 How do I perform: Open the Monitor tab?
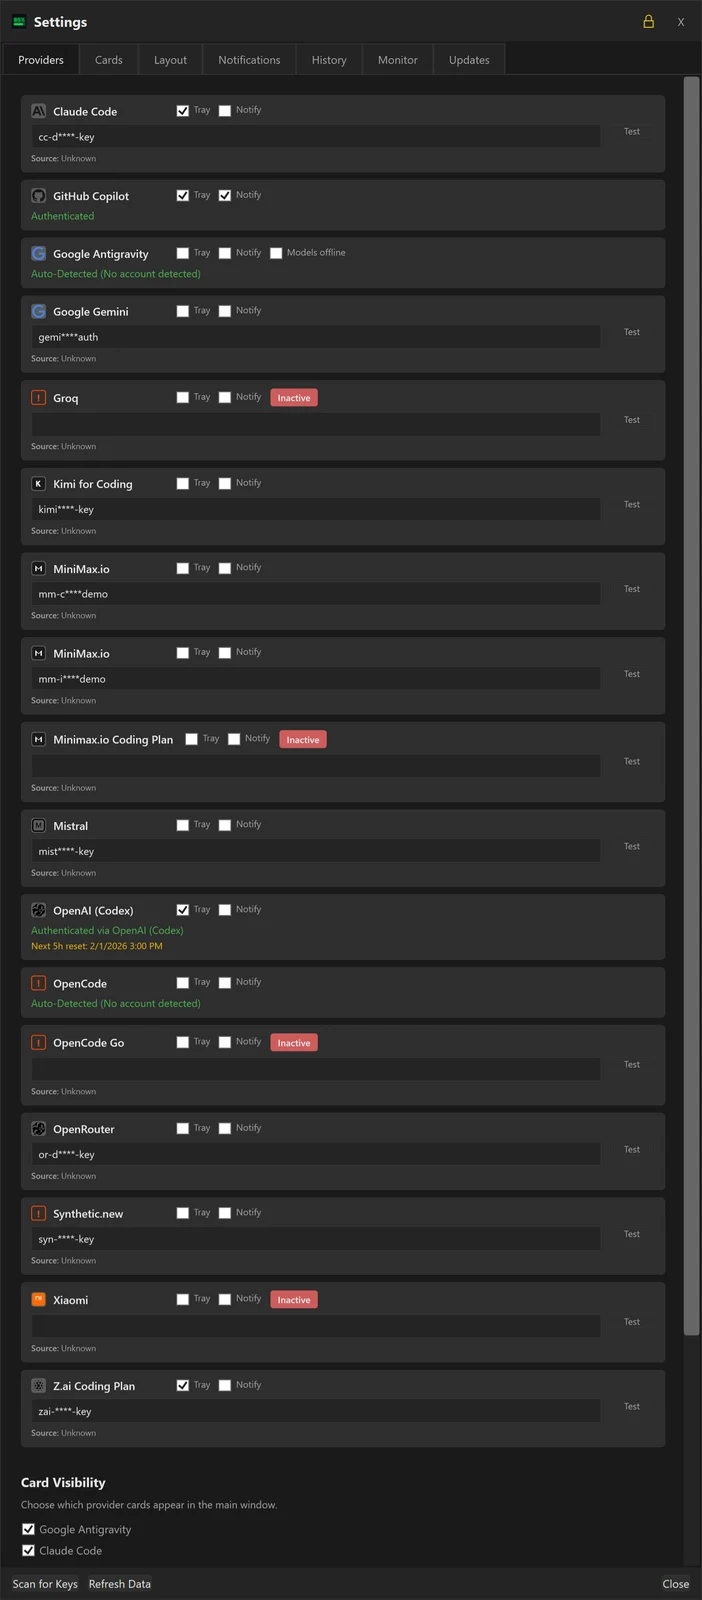pos(397,60)
